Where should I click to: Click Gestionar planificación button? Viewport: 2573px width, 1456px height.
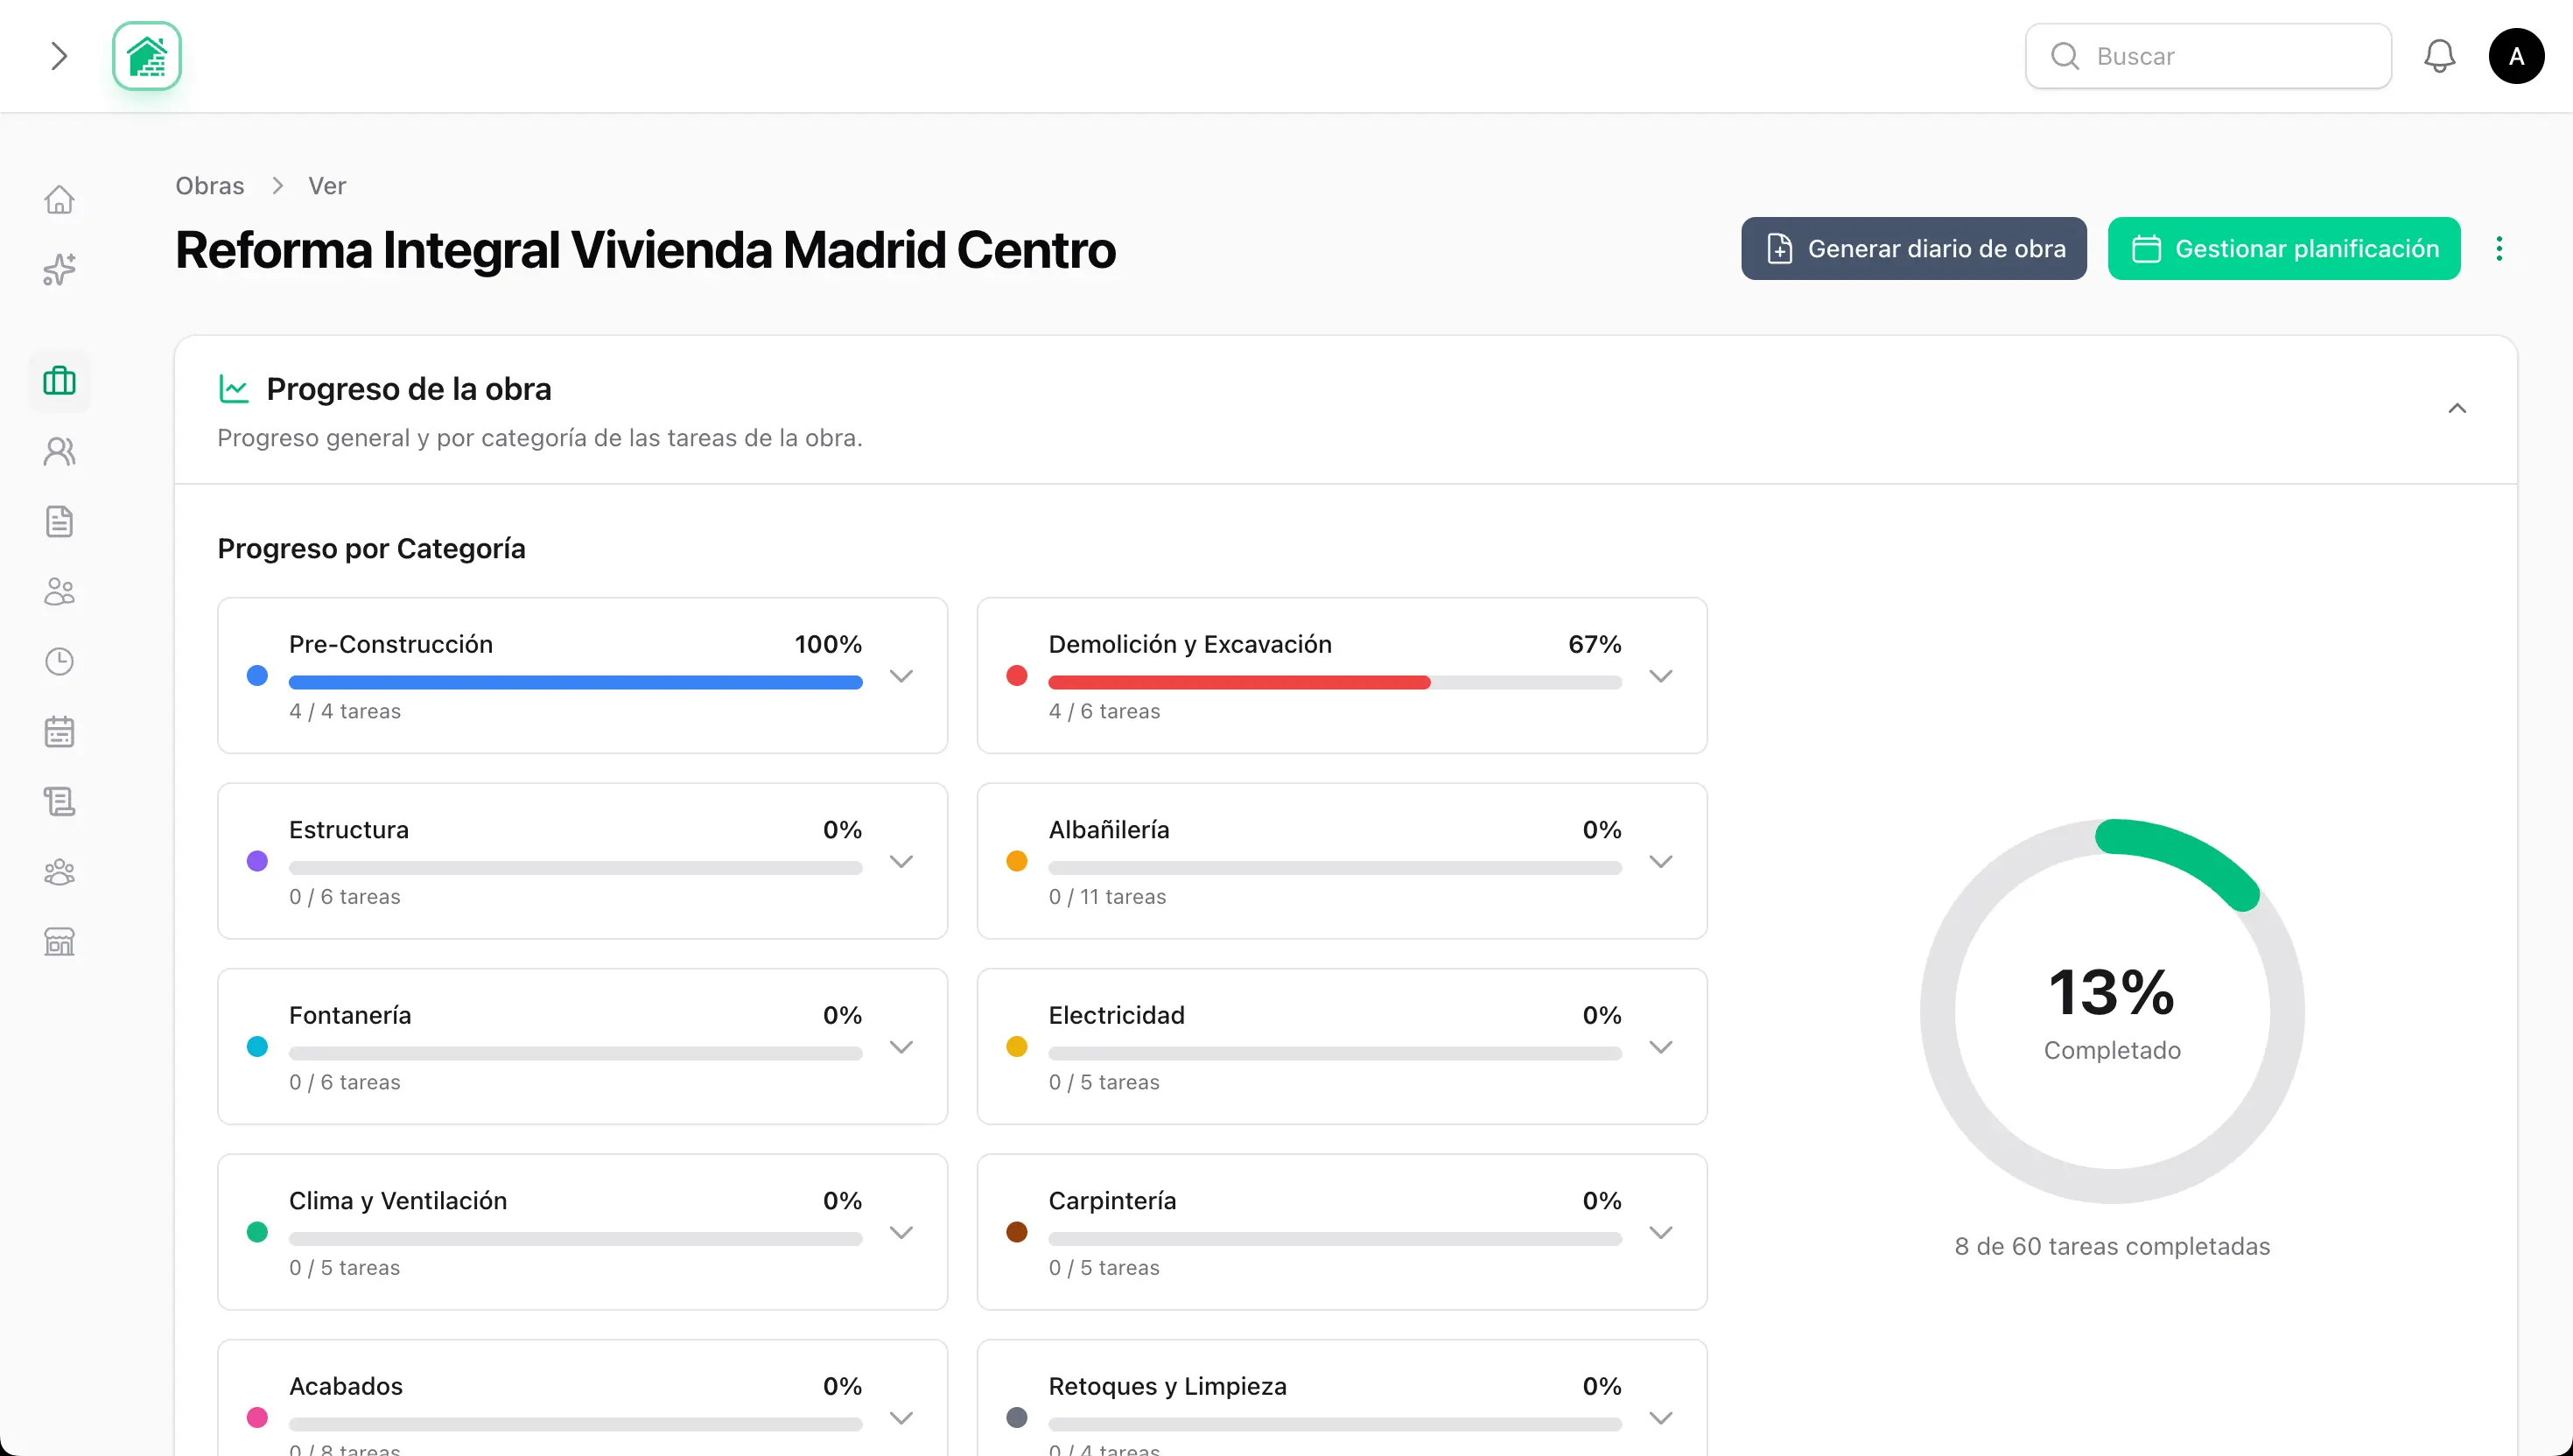(2283, 249)
